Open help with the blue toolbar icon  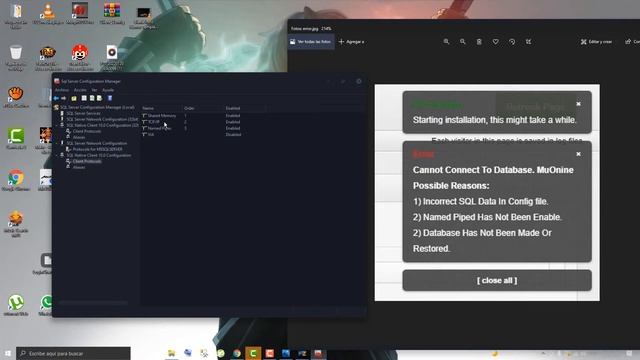(110, 98)
